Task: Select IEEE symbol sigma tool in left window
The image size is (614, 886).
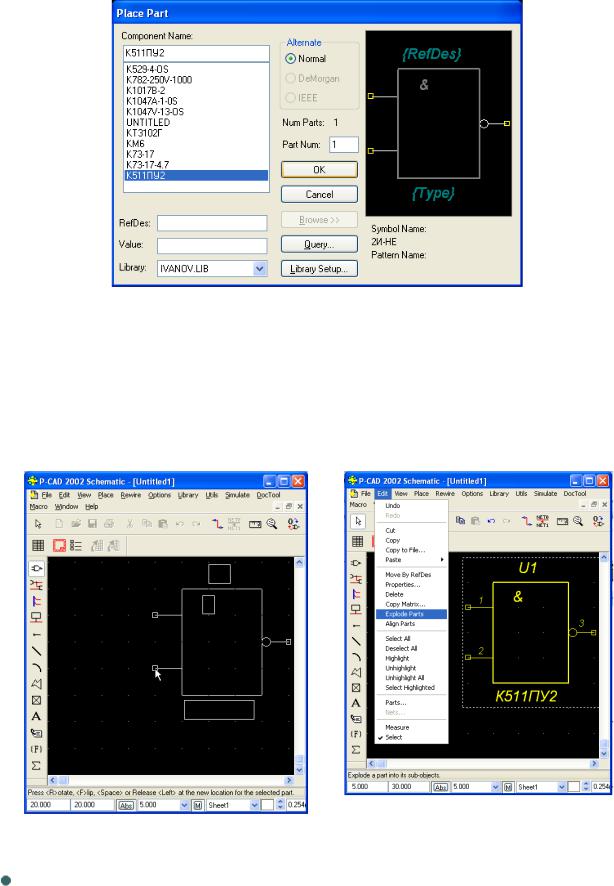Action: point(37,766)
